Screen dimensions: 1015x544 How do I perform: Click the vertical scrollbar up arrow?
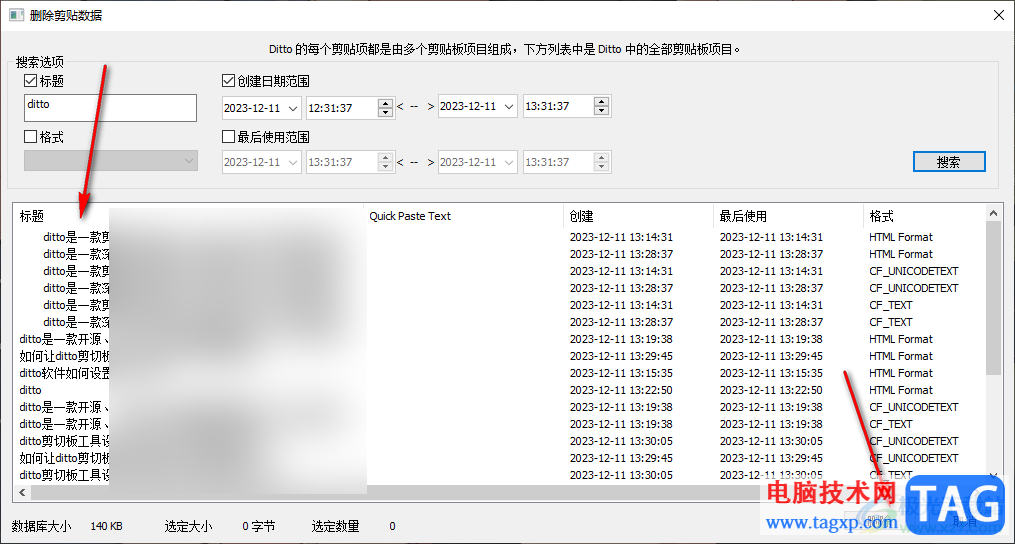pyautogui.click(x=993, y=212)
